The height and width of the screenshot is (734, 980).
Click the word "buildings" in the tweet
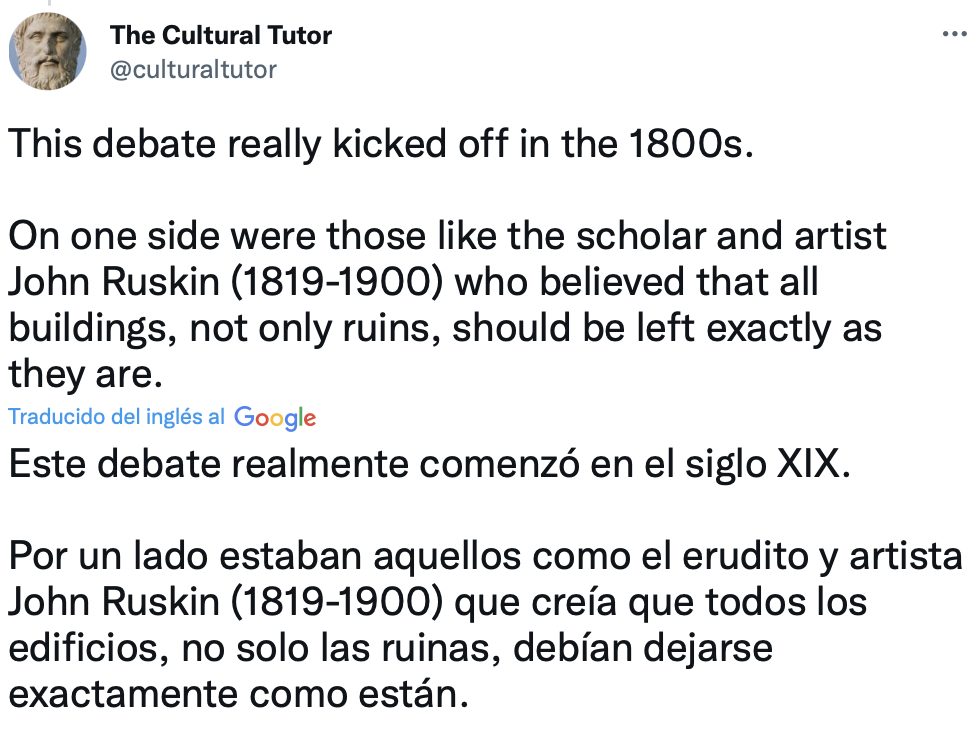(86, 328)
